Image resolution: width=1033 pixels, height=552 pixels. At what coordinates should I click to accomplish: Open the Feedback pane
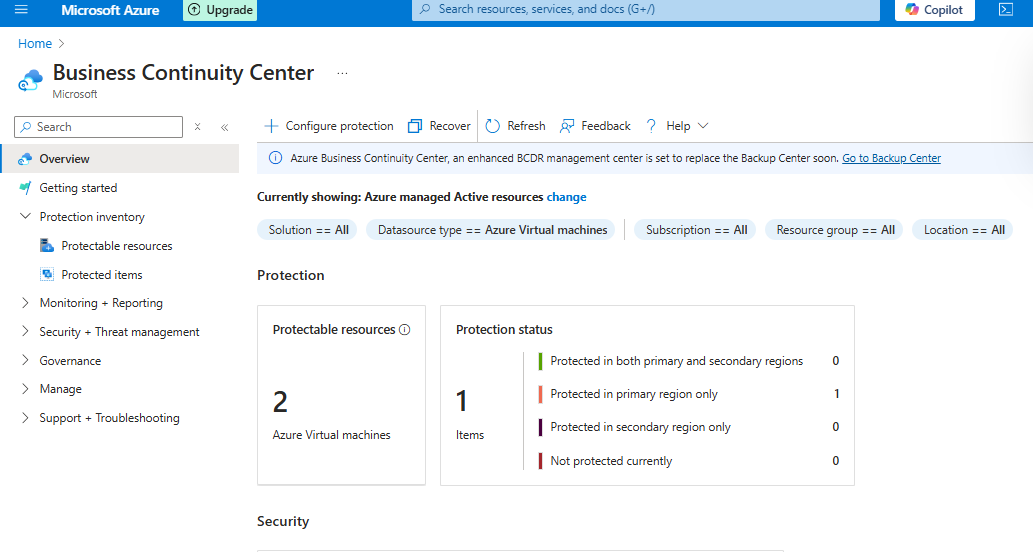(596, 126)
